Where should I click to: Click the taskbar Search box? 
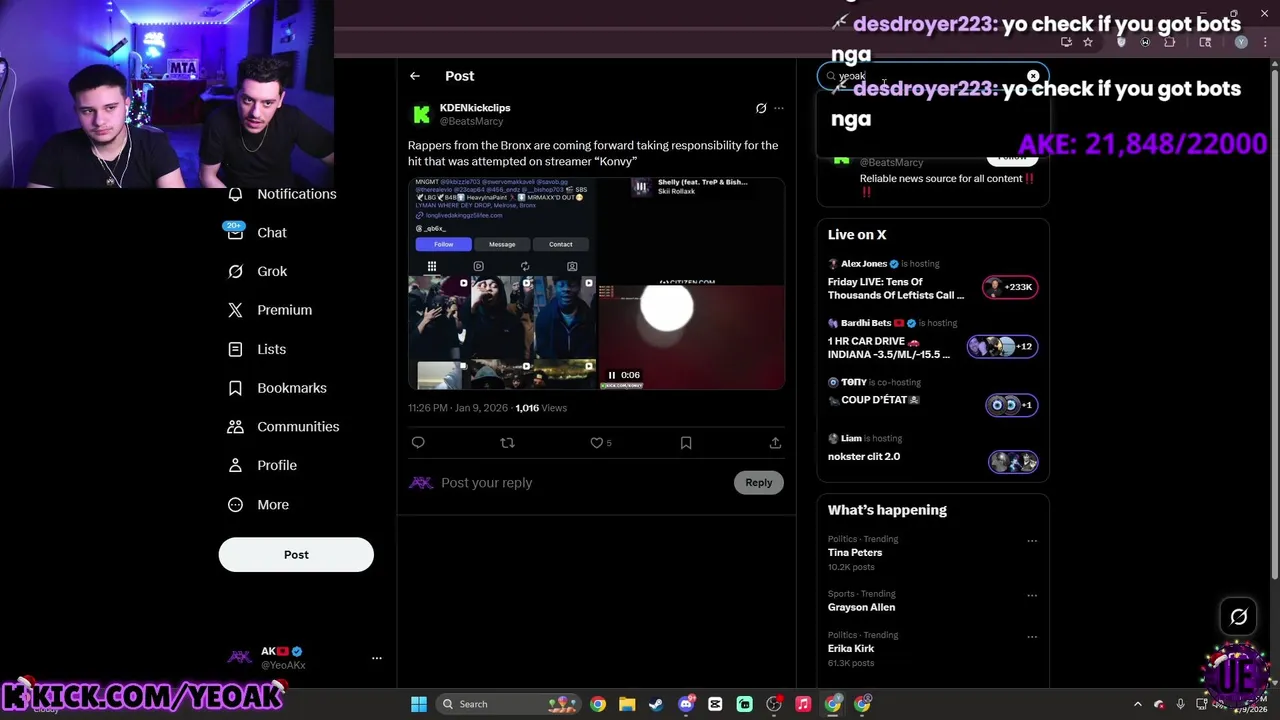[510, 704]
